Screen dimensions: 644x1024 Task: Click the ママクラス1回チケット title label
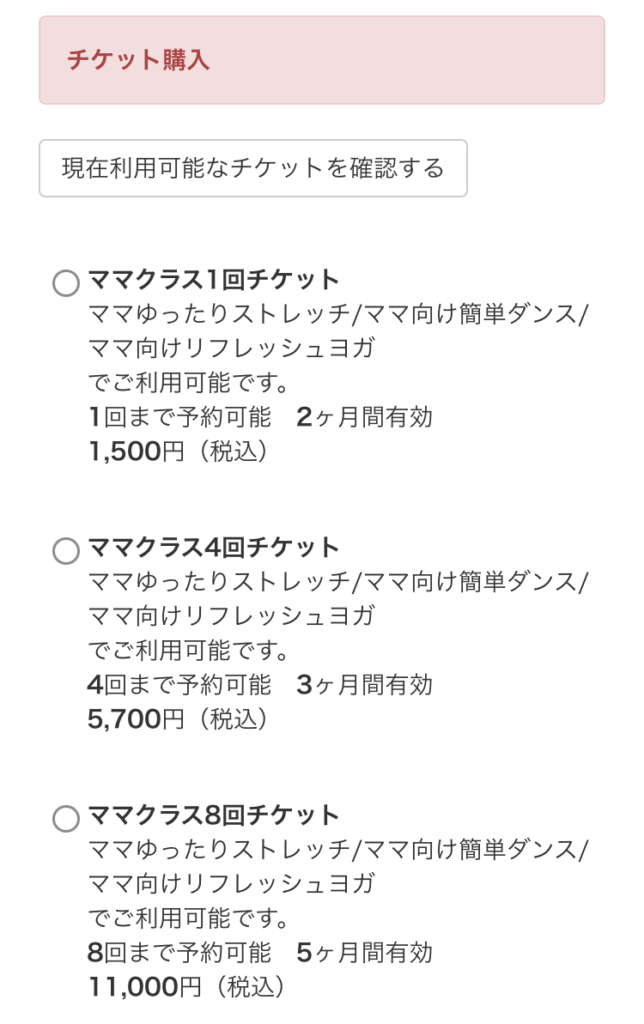pyautogui.click(x=214, y=279)
